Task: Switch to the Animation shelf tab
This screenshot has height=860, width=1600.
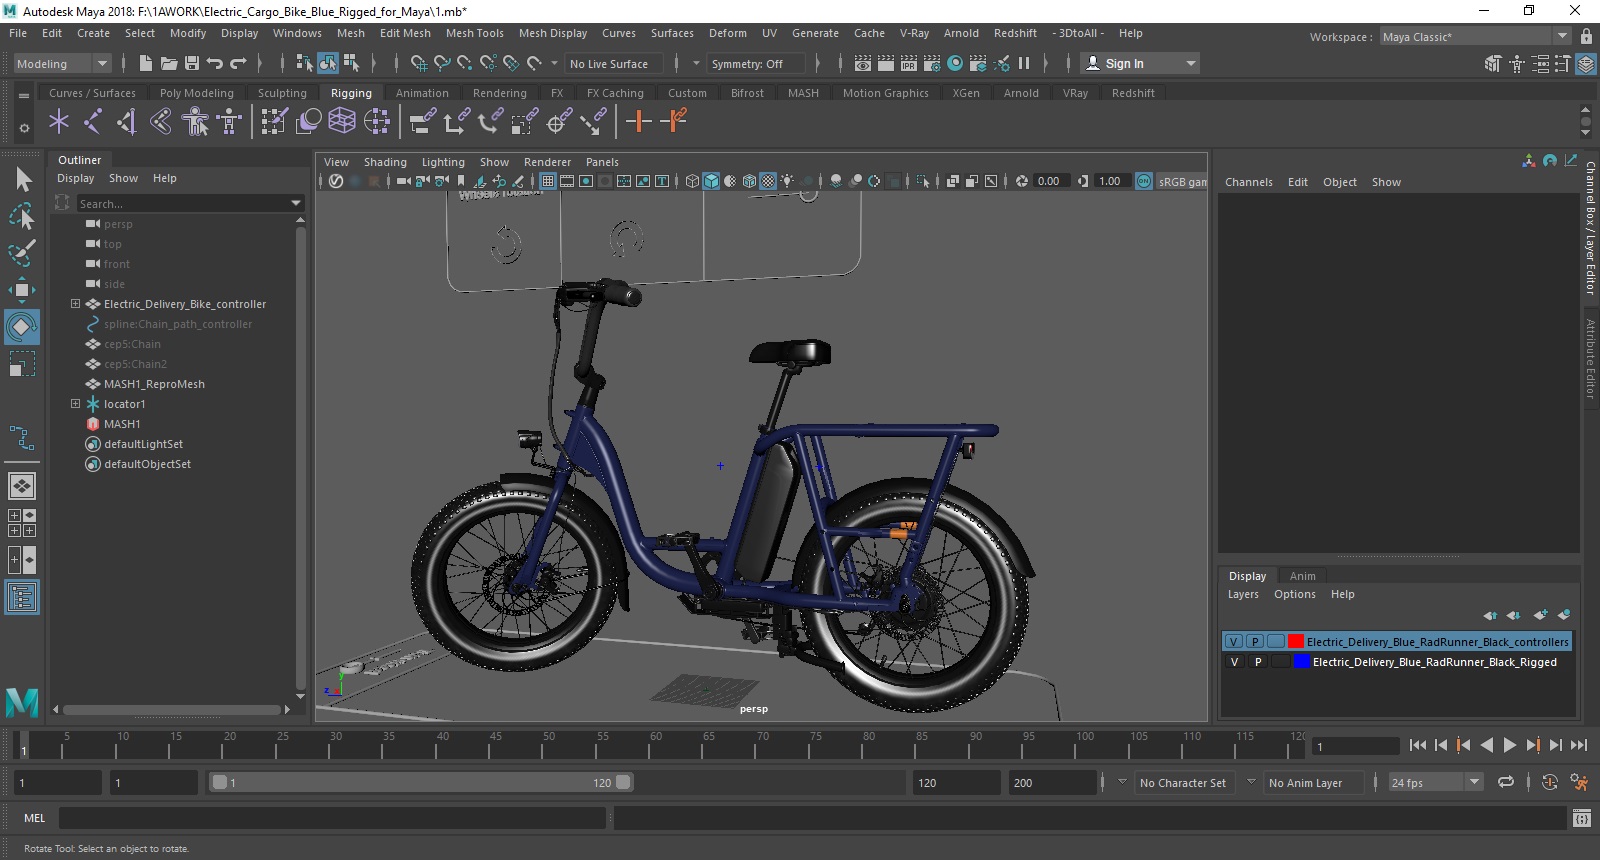Action: (422, 93)
